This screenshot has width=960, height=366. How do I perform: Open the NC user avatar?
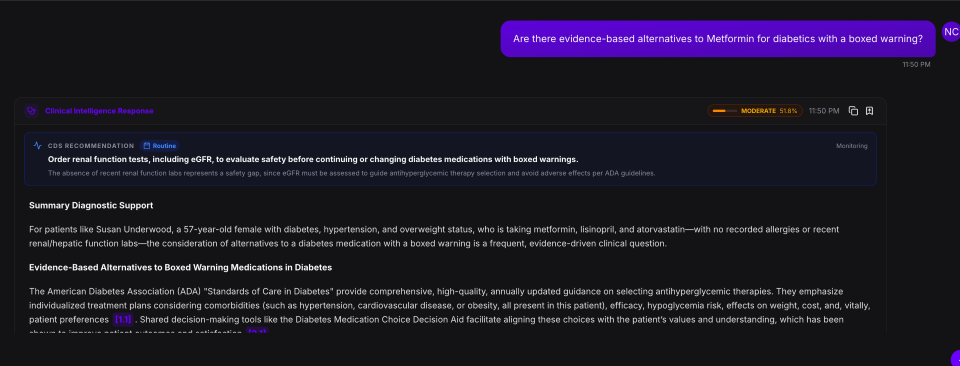tap(951, 32)
